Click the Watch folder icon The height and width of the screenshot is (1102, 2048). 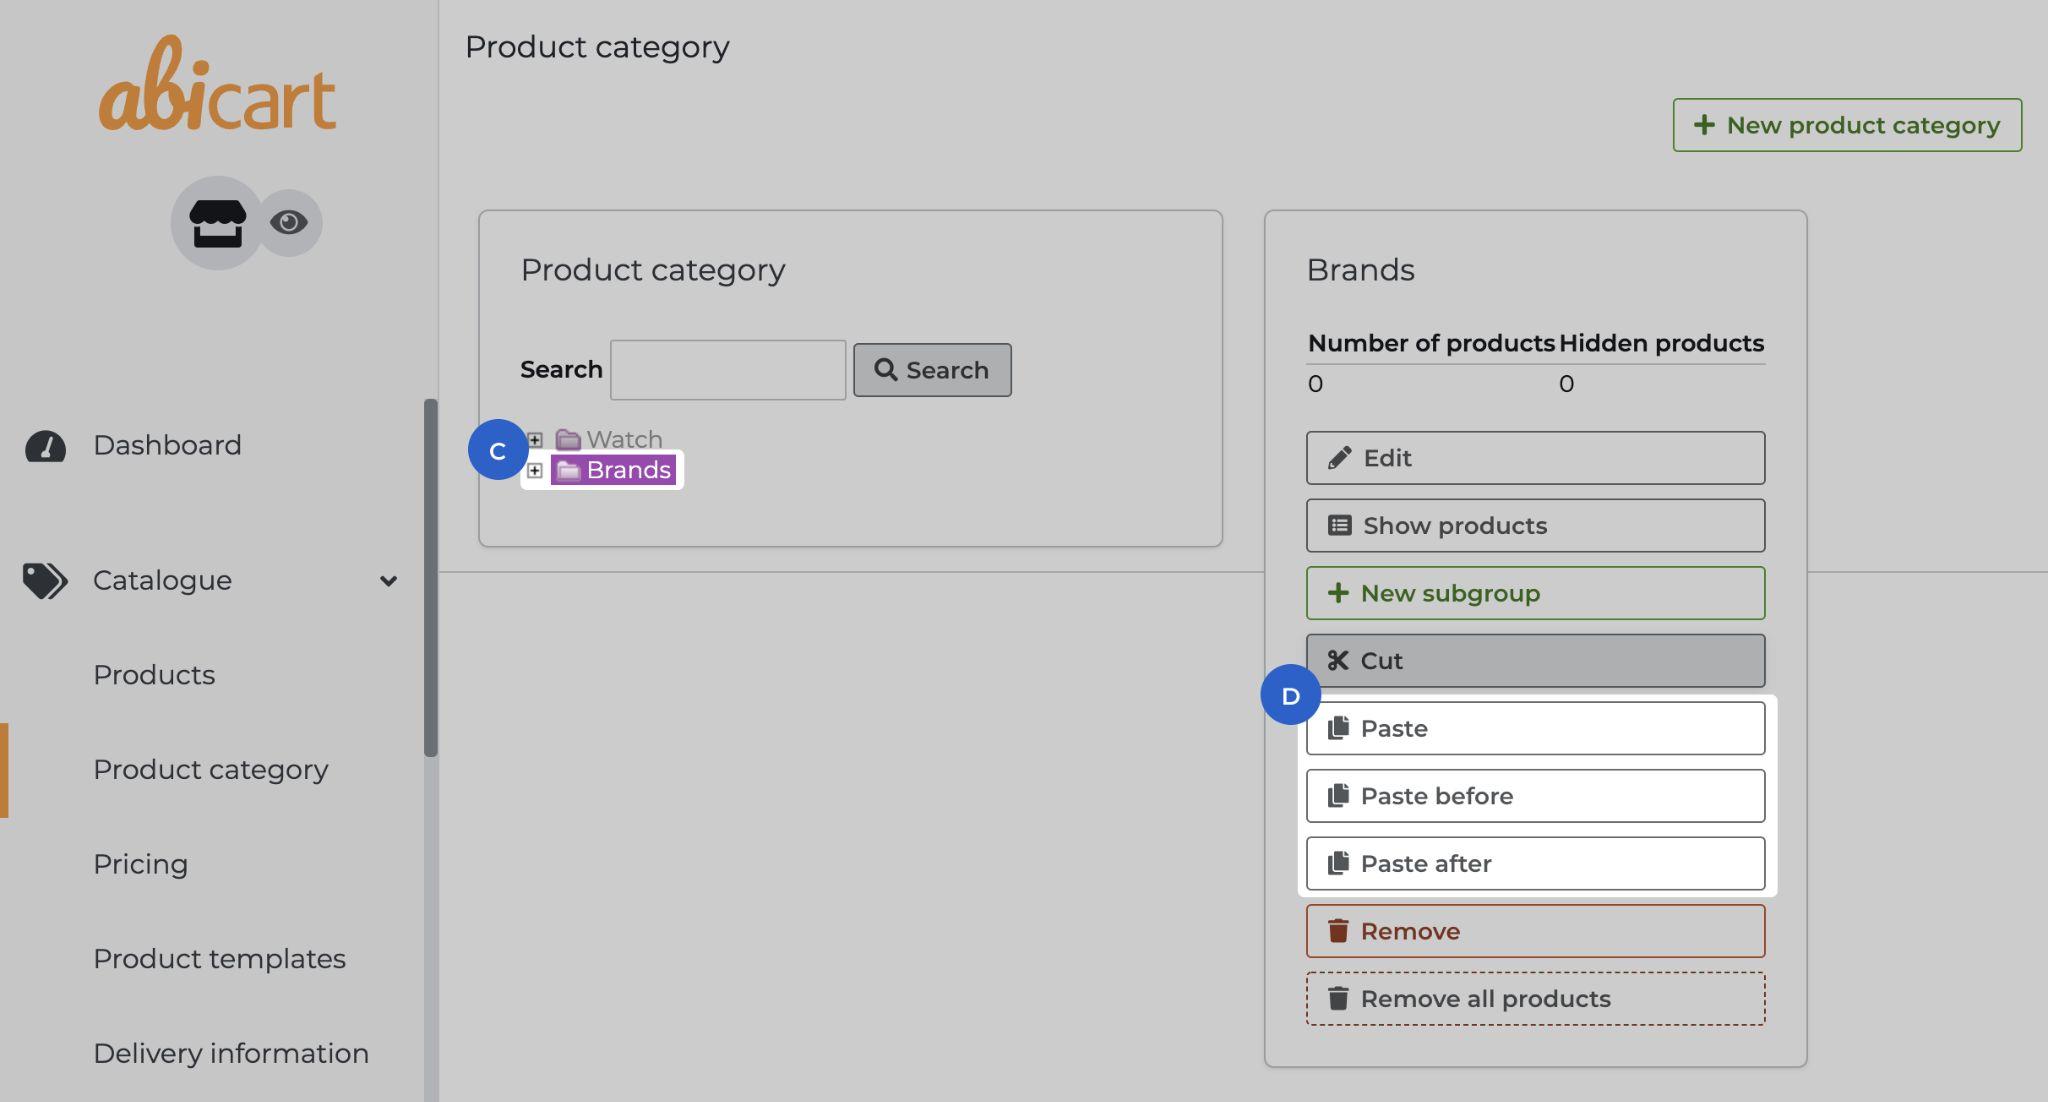click(568, 440)
